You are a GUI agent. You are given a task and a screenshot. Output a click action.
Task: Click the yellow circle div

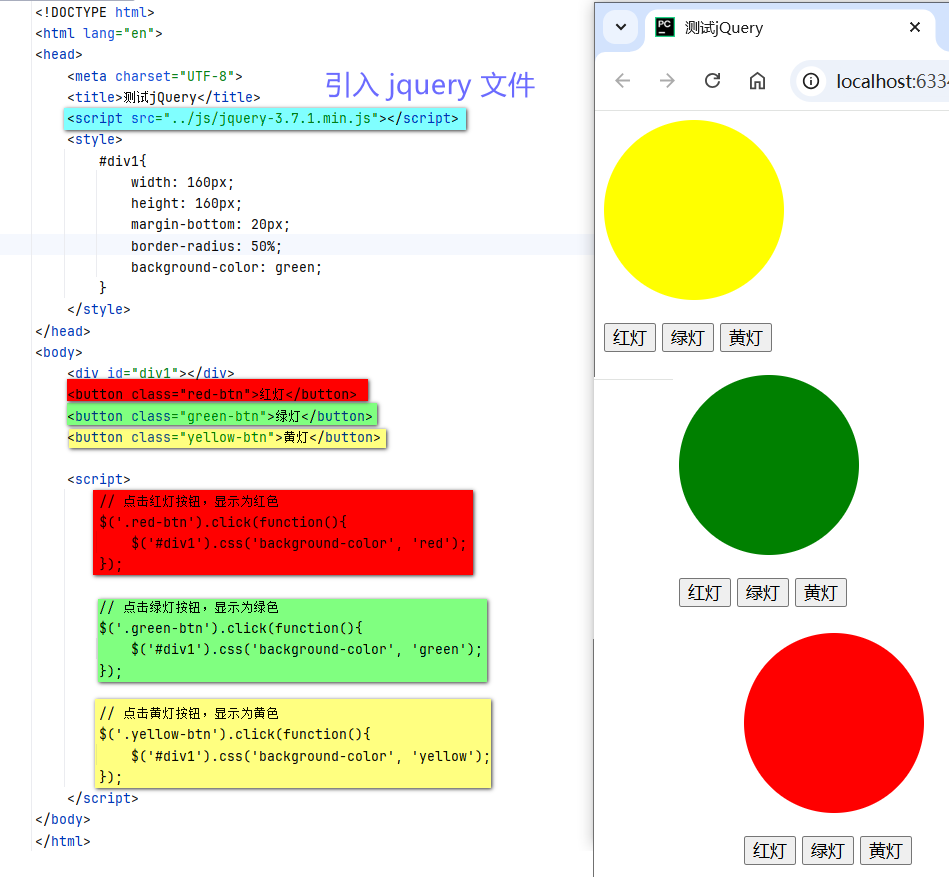(x=694, y=210)
